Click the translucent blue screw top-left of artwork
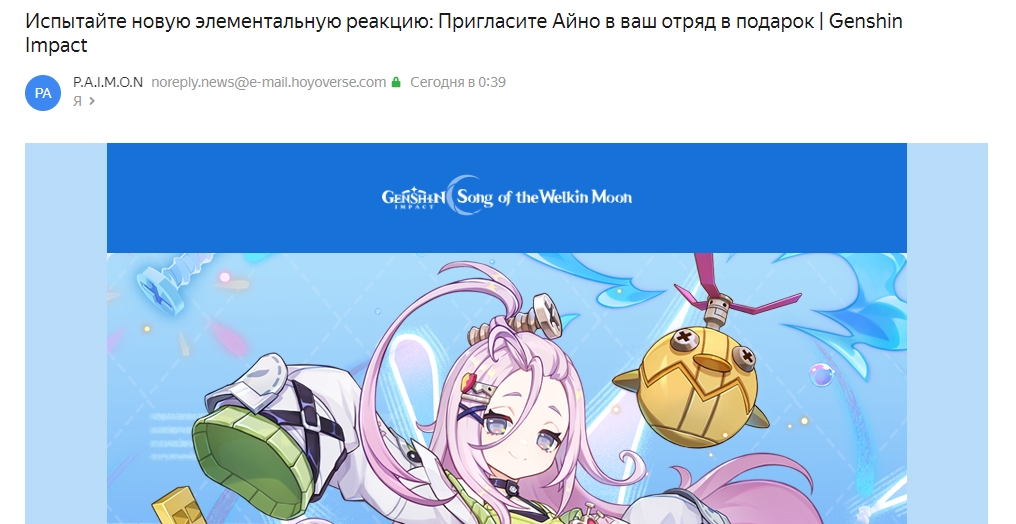 point(172,284)
